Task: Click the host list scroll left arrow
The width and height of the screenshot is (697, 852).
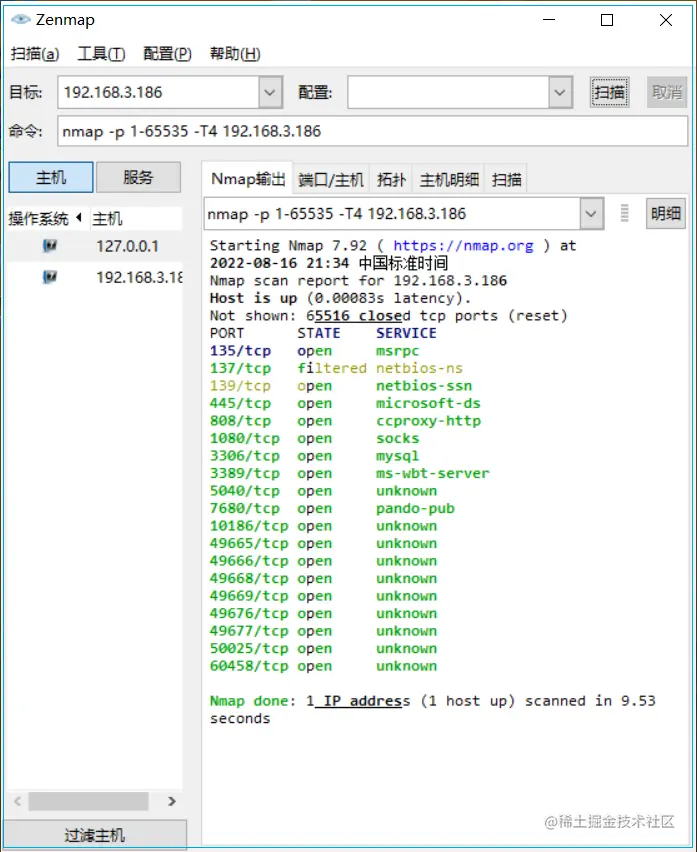Action: click(x=18, y=801)
